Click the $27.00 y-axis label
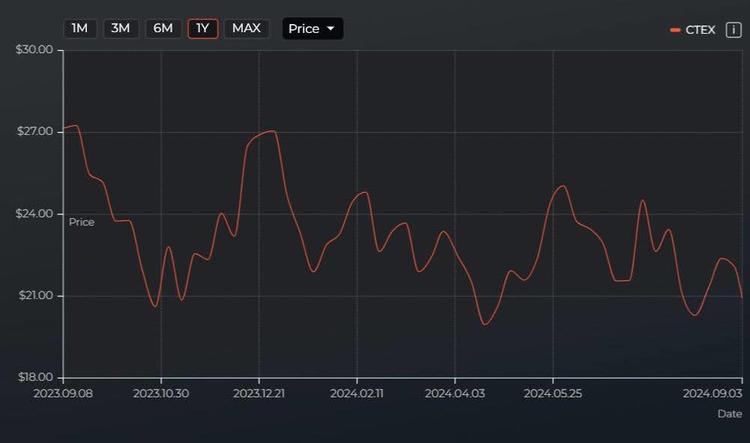The image size is (750, 443). 34,132
